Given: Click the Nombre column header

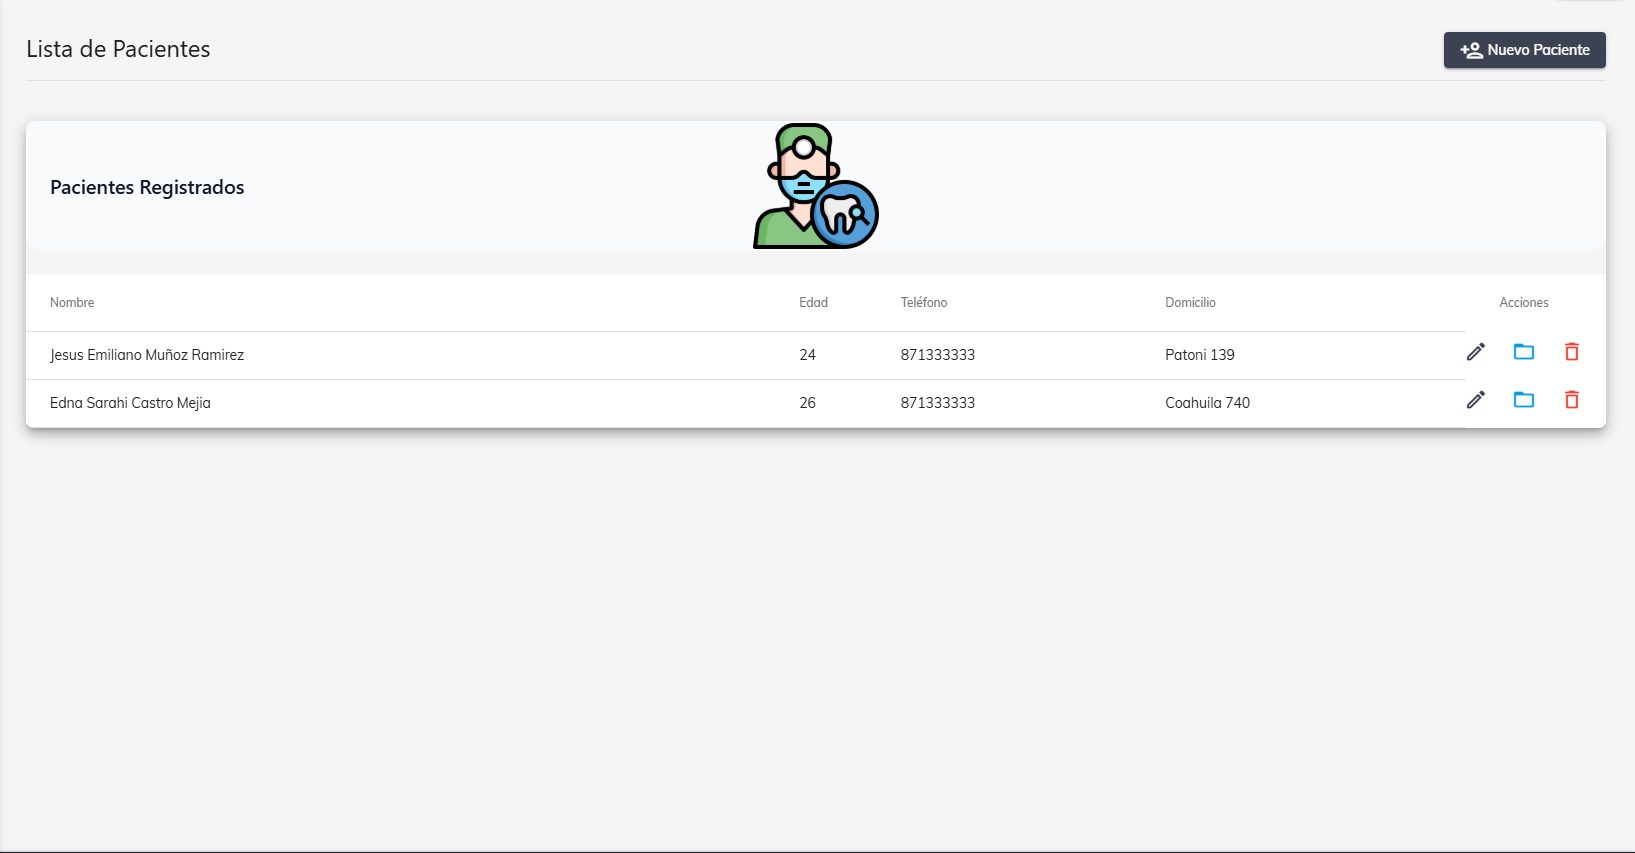Looking at the screenshot, I should pyautogui.click(x=72, y=303).
